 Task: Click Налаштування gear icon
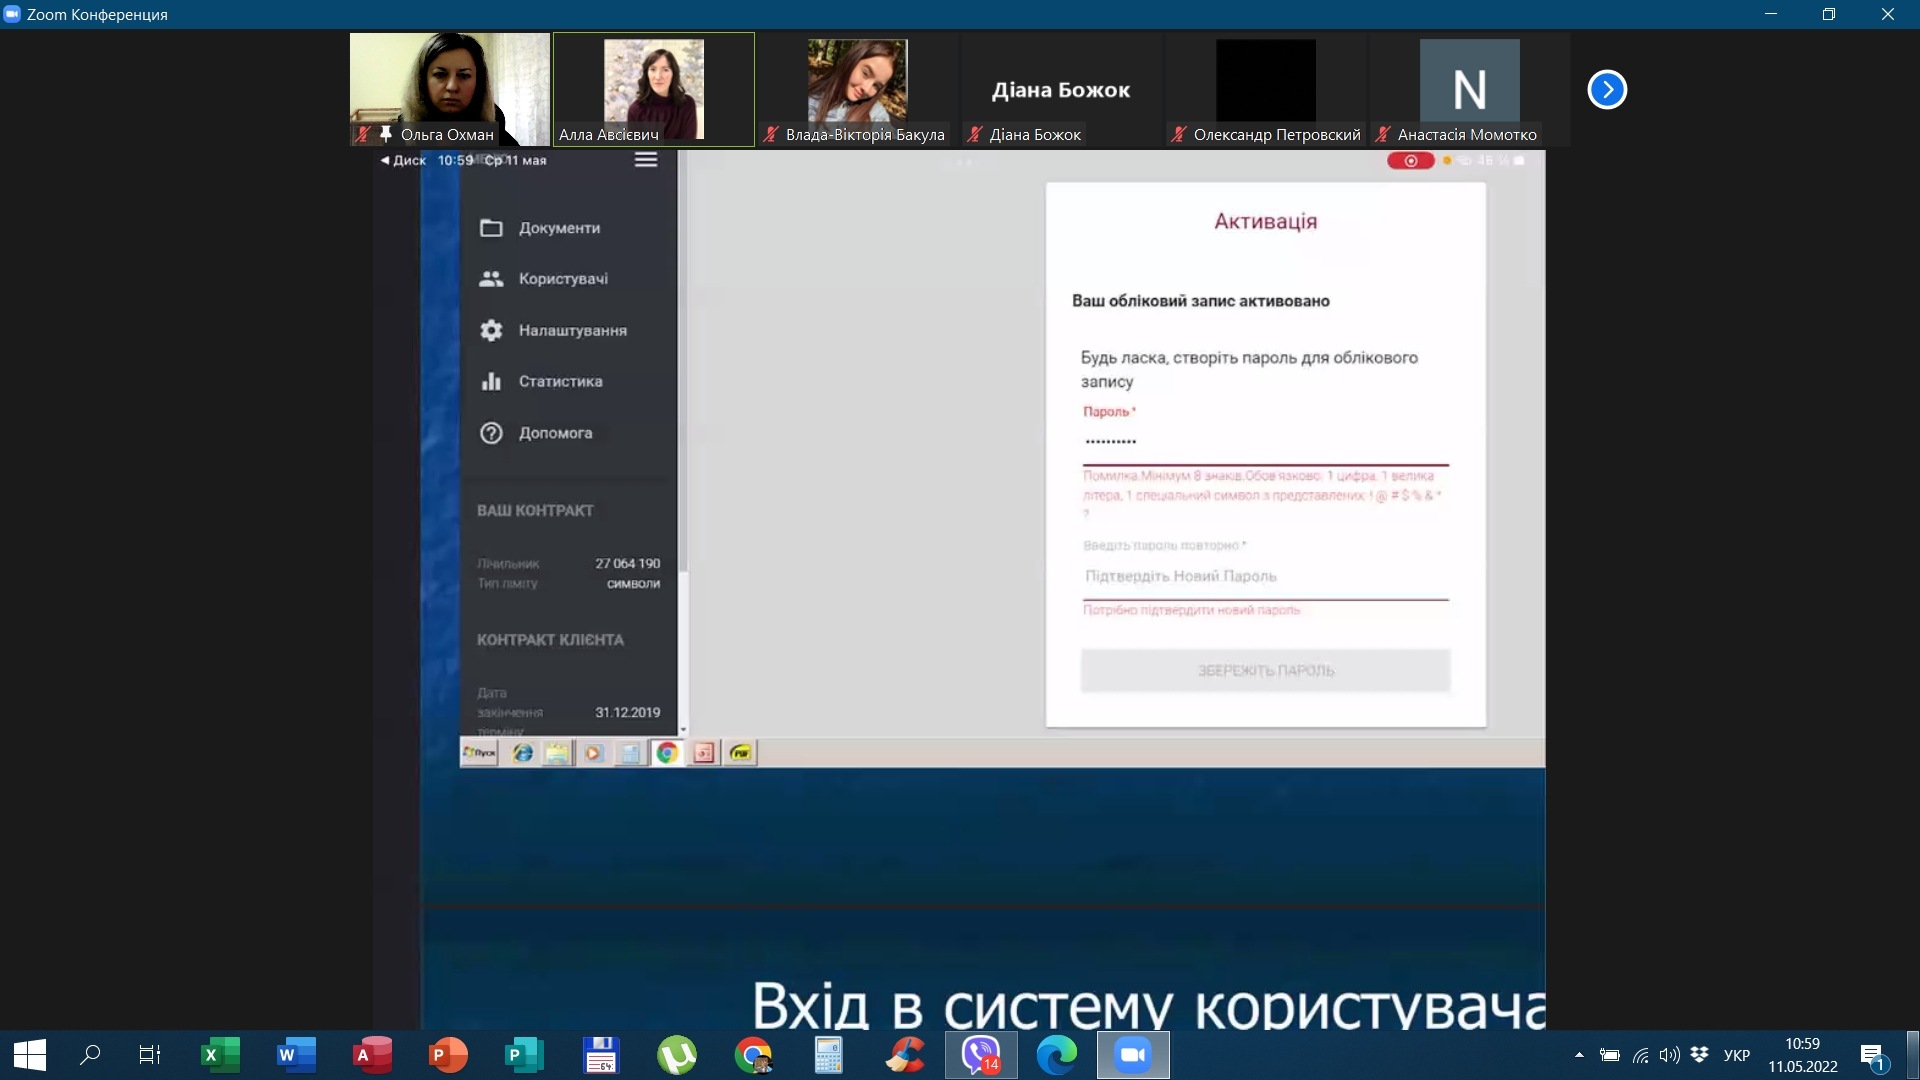(491, 330)
